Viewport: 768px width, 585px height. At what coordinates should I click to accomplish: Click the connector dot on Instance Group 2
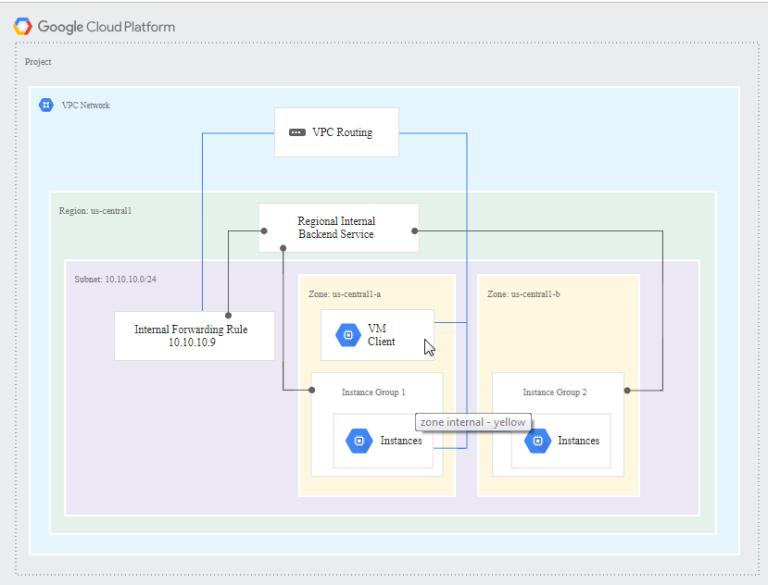click(x=627, y=390)
